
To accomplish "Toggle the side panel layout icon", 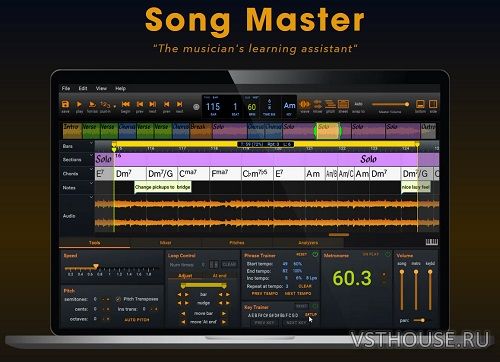I will pyautogui.click(x=433, y=104).
